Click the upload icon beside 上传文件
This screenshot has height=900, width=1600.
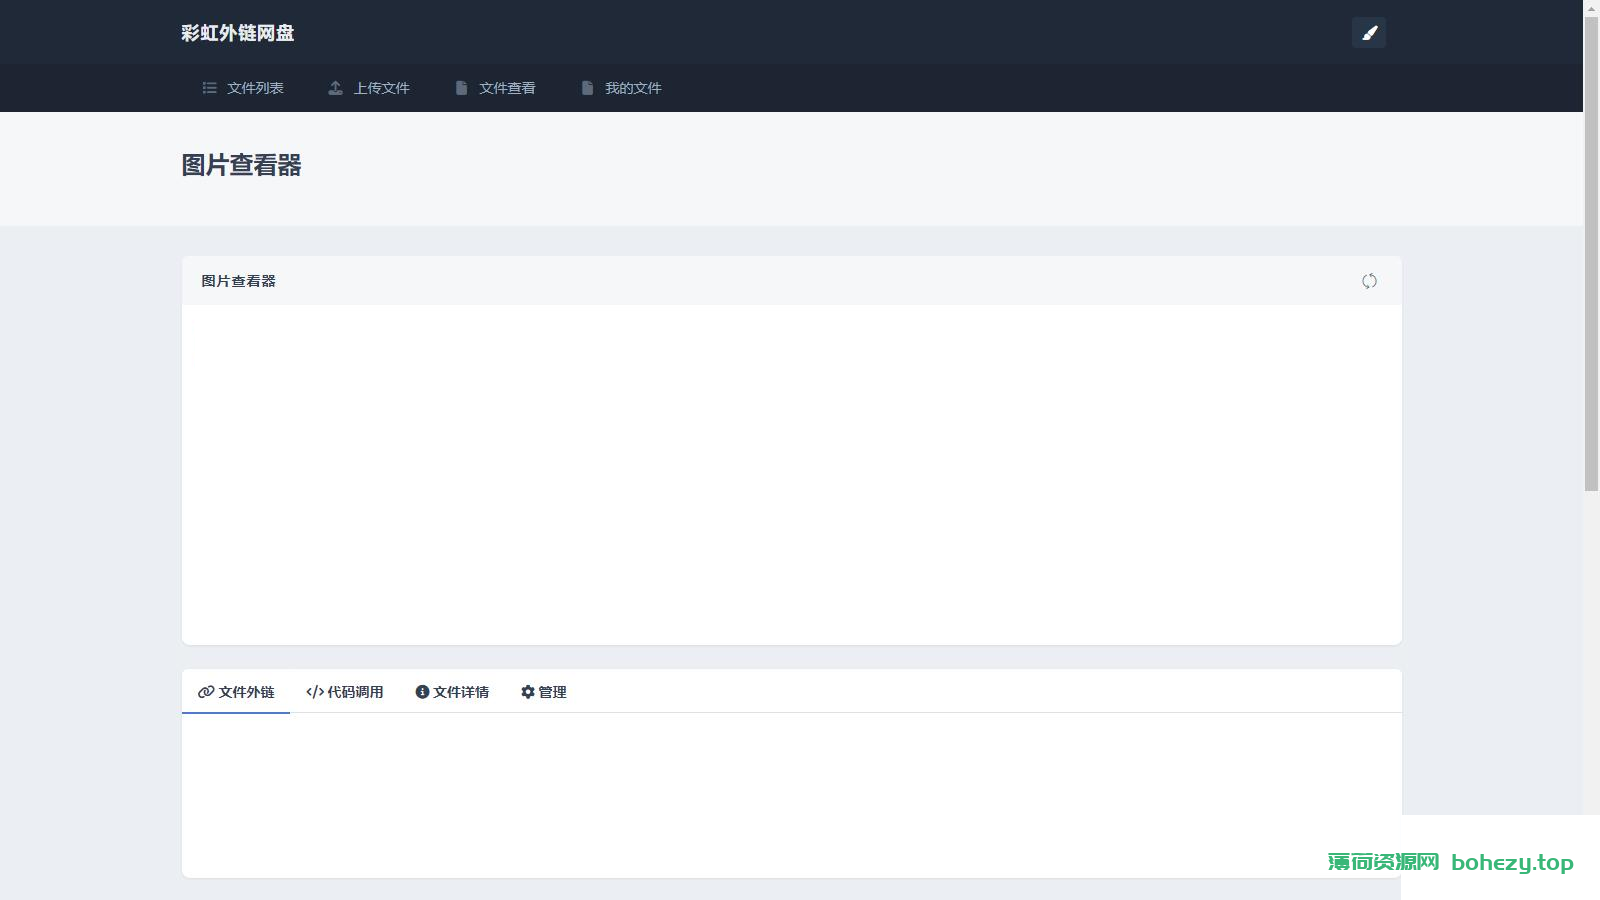(x=336, y=88)
